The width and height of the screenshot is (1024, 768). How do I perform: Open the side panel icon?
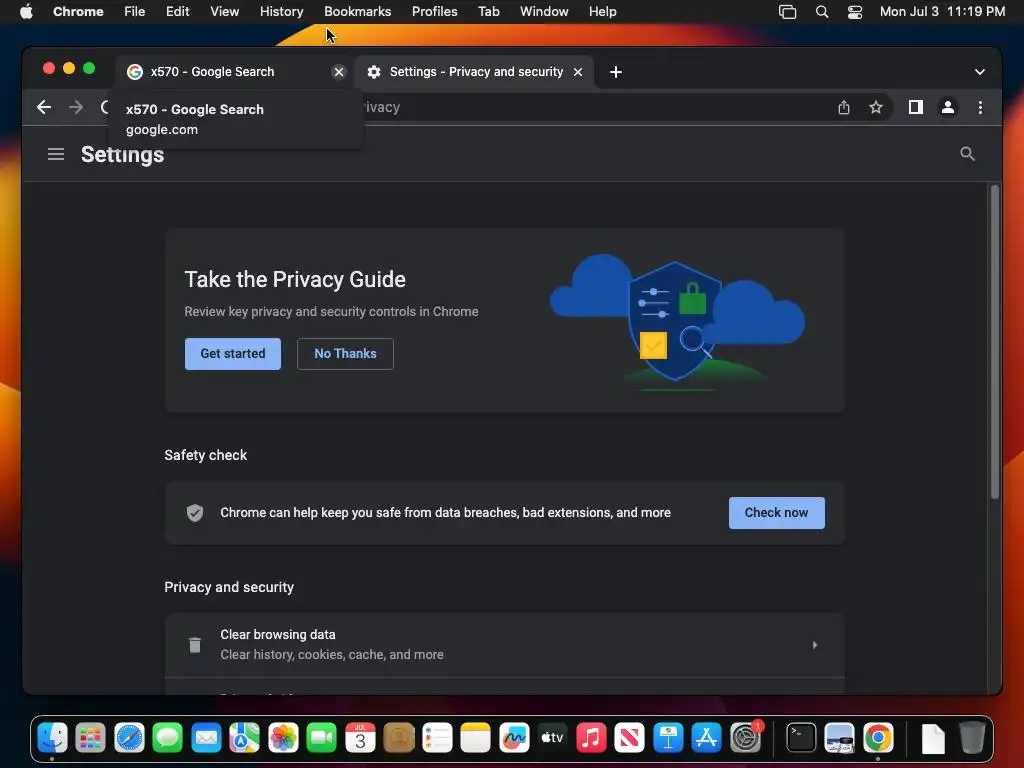916,107
